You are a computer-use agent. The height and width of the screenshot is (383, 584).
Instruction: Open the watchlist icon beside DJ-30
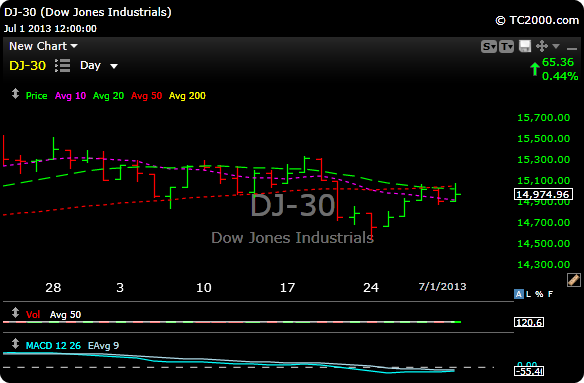63,66
